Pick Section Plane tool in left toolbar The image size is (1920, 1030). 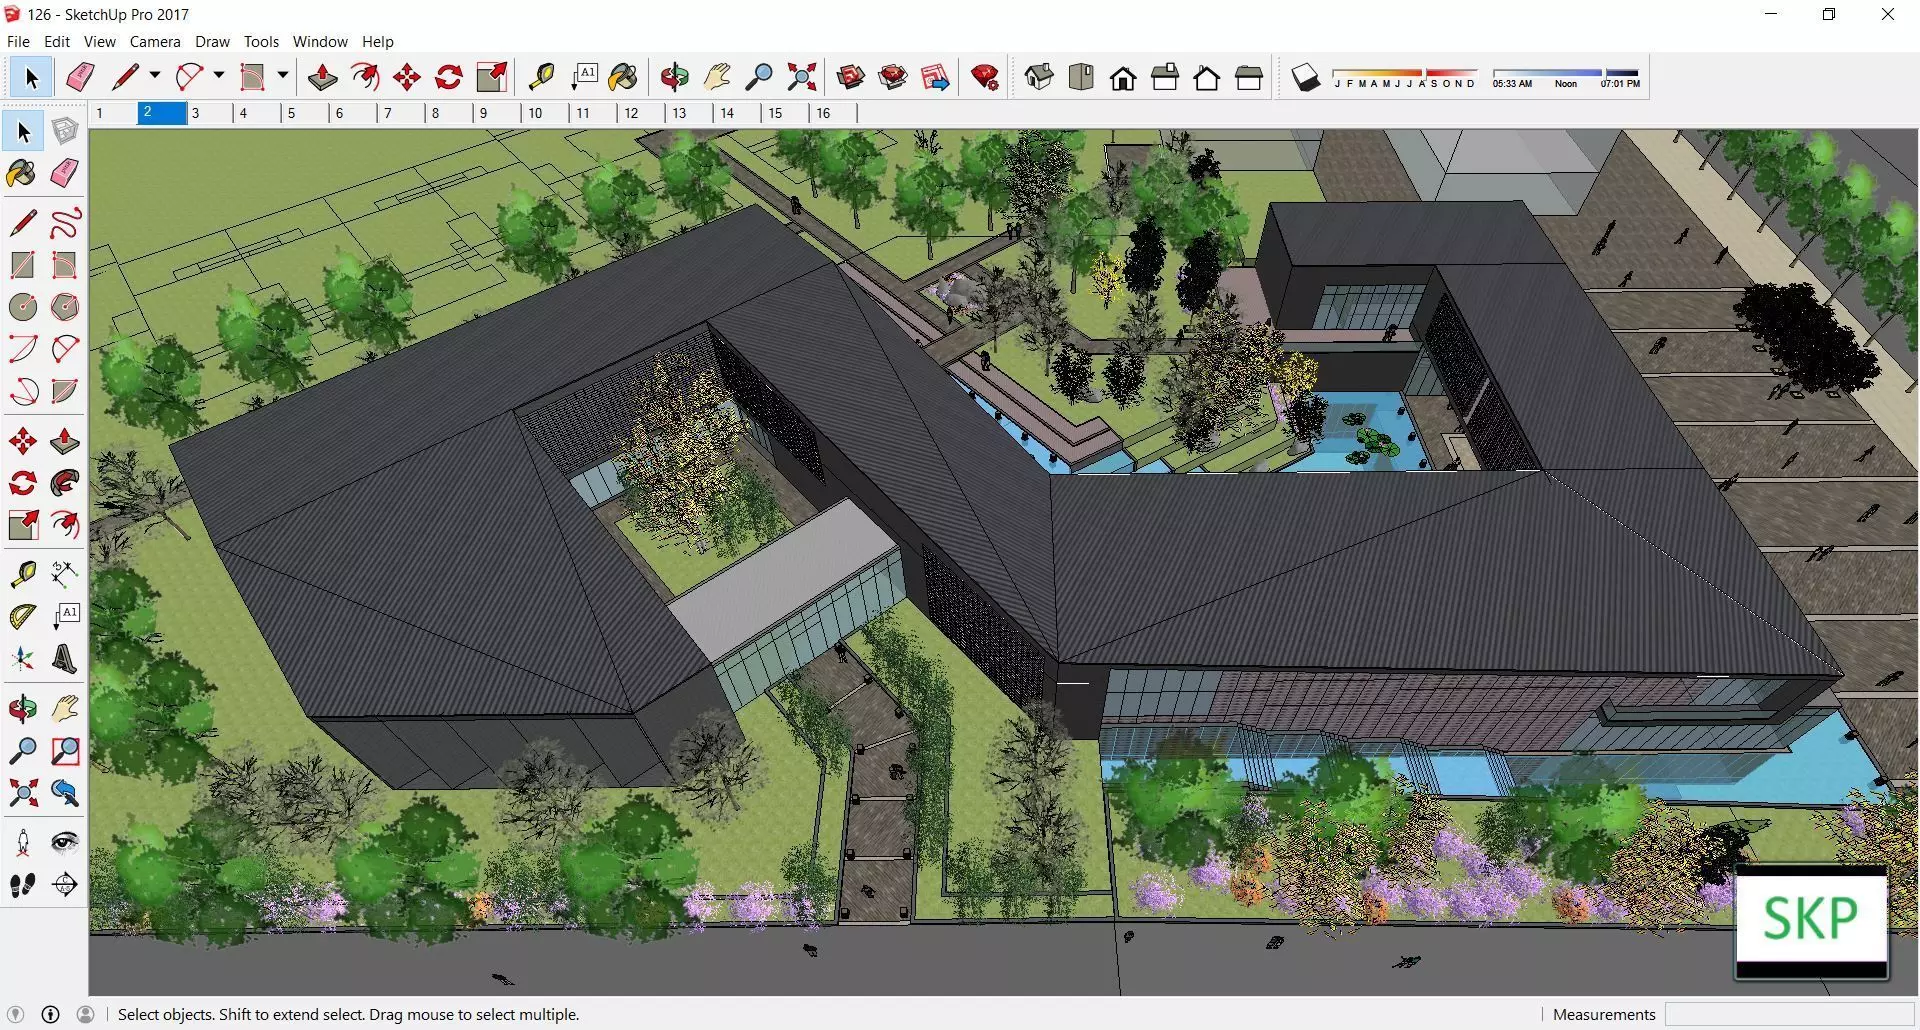click(65, 885)
